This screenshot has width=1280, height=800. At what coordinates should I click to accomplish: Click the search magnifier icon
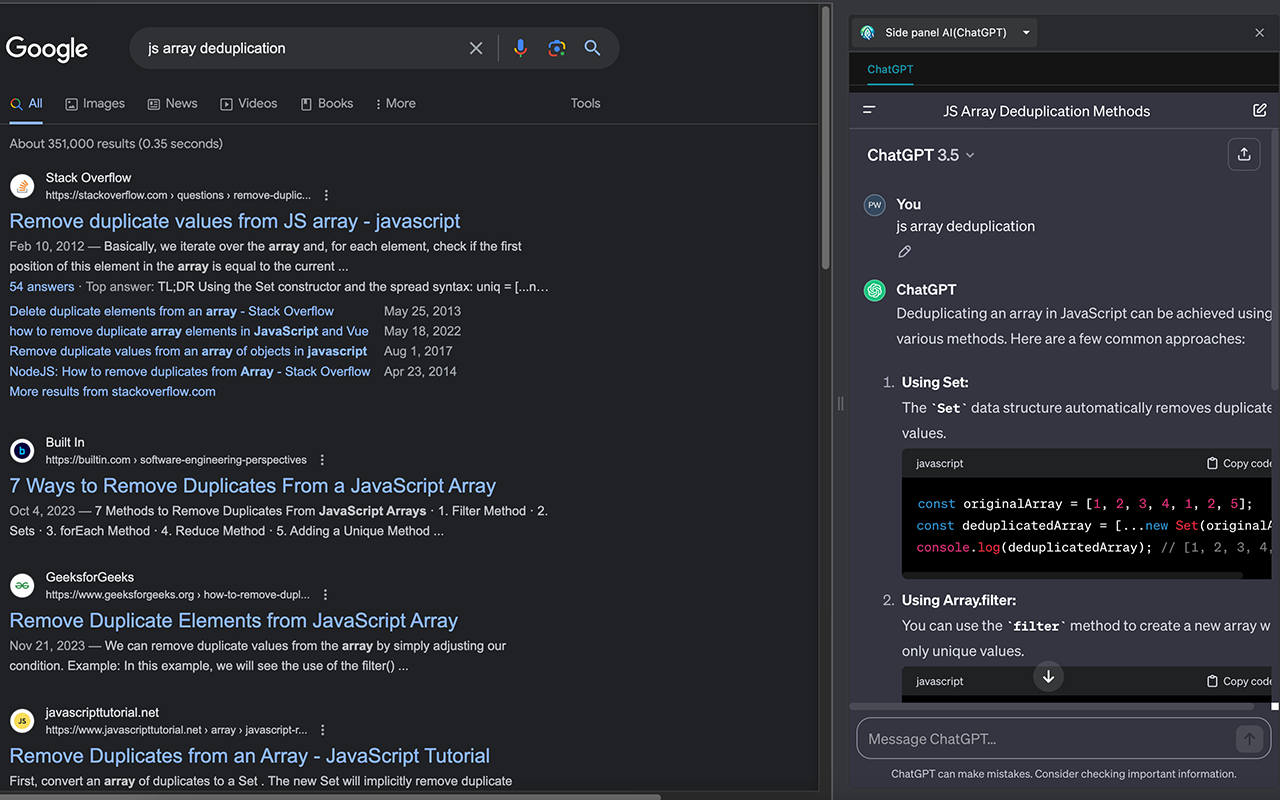[592, 47]
